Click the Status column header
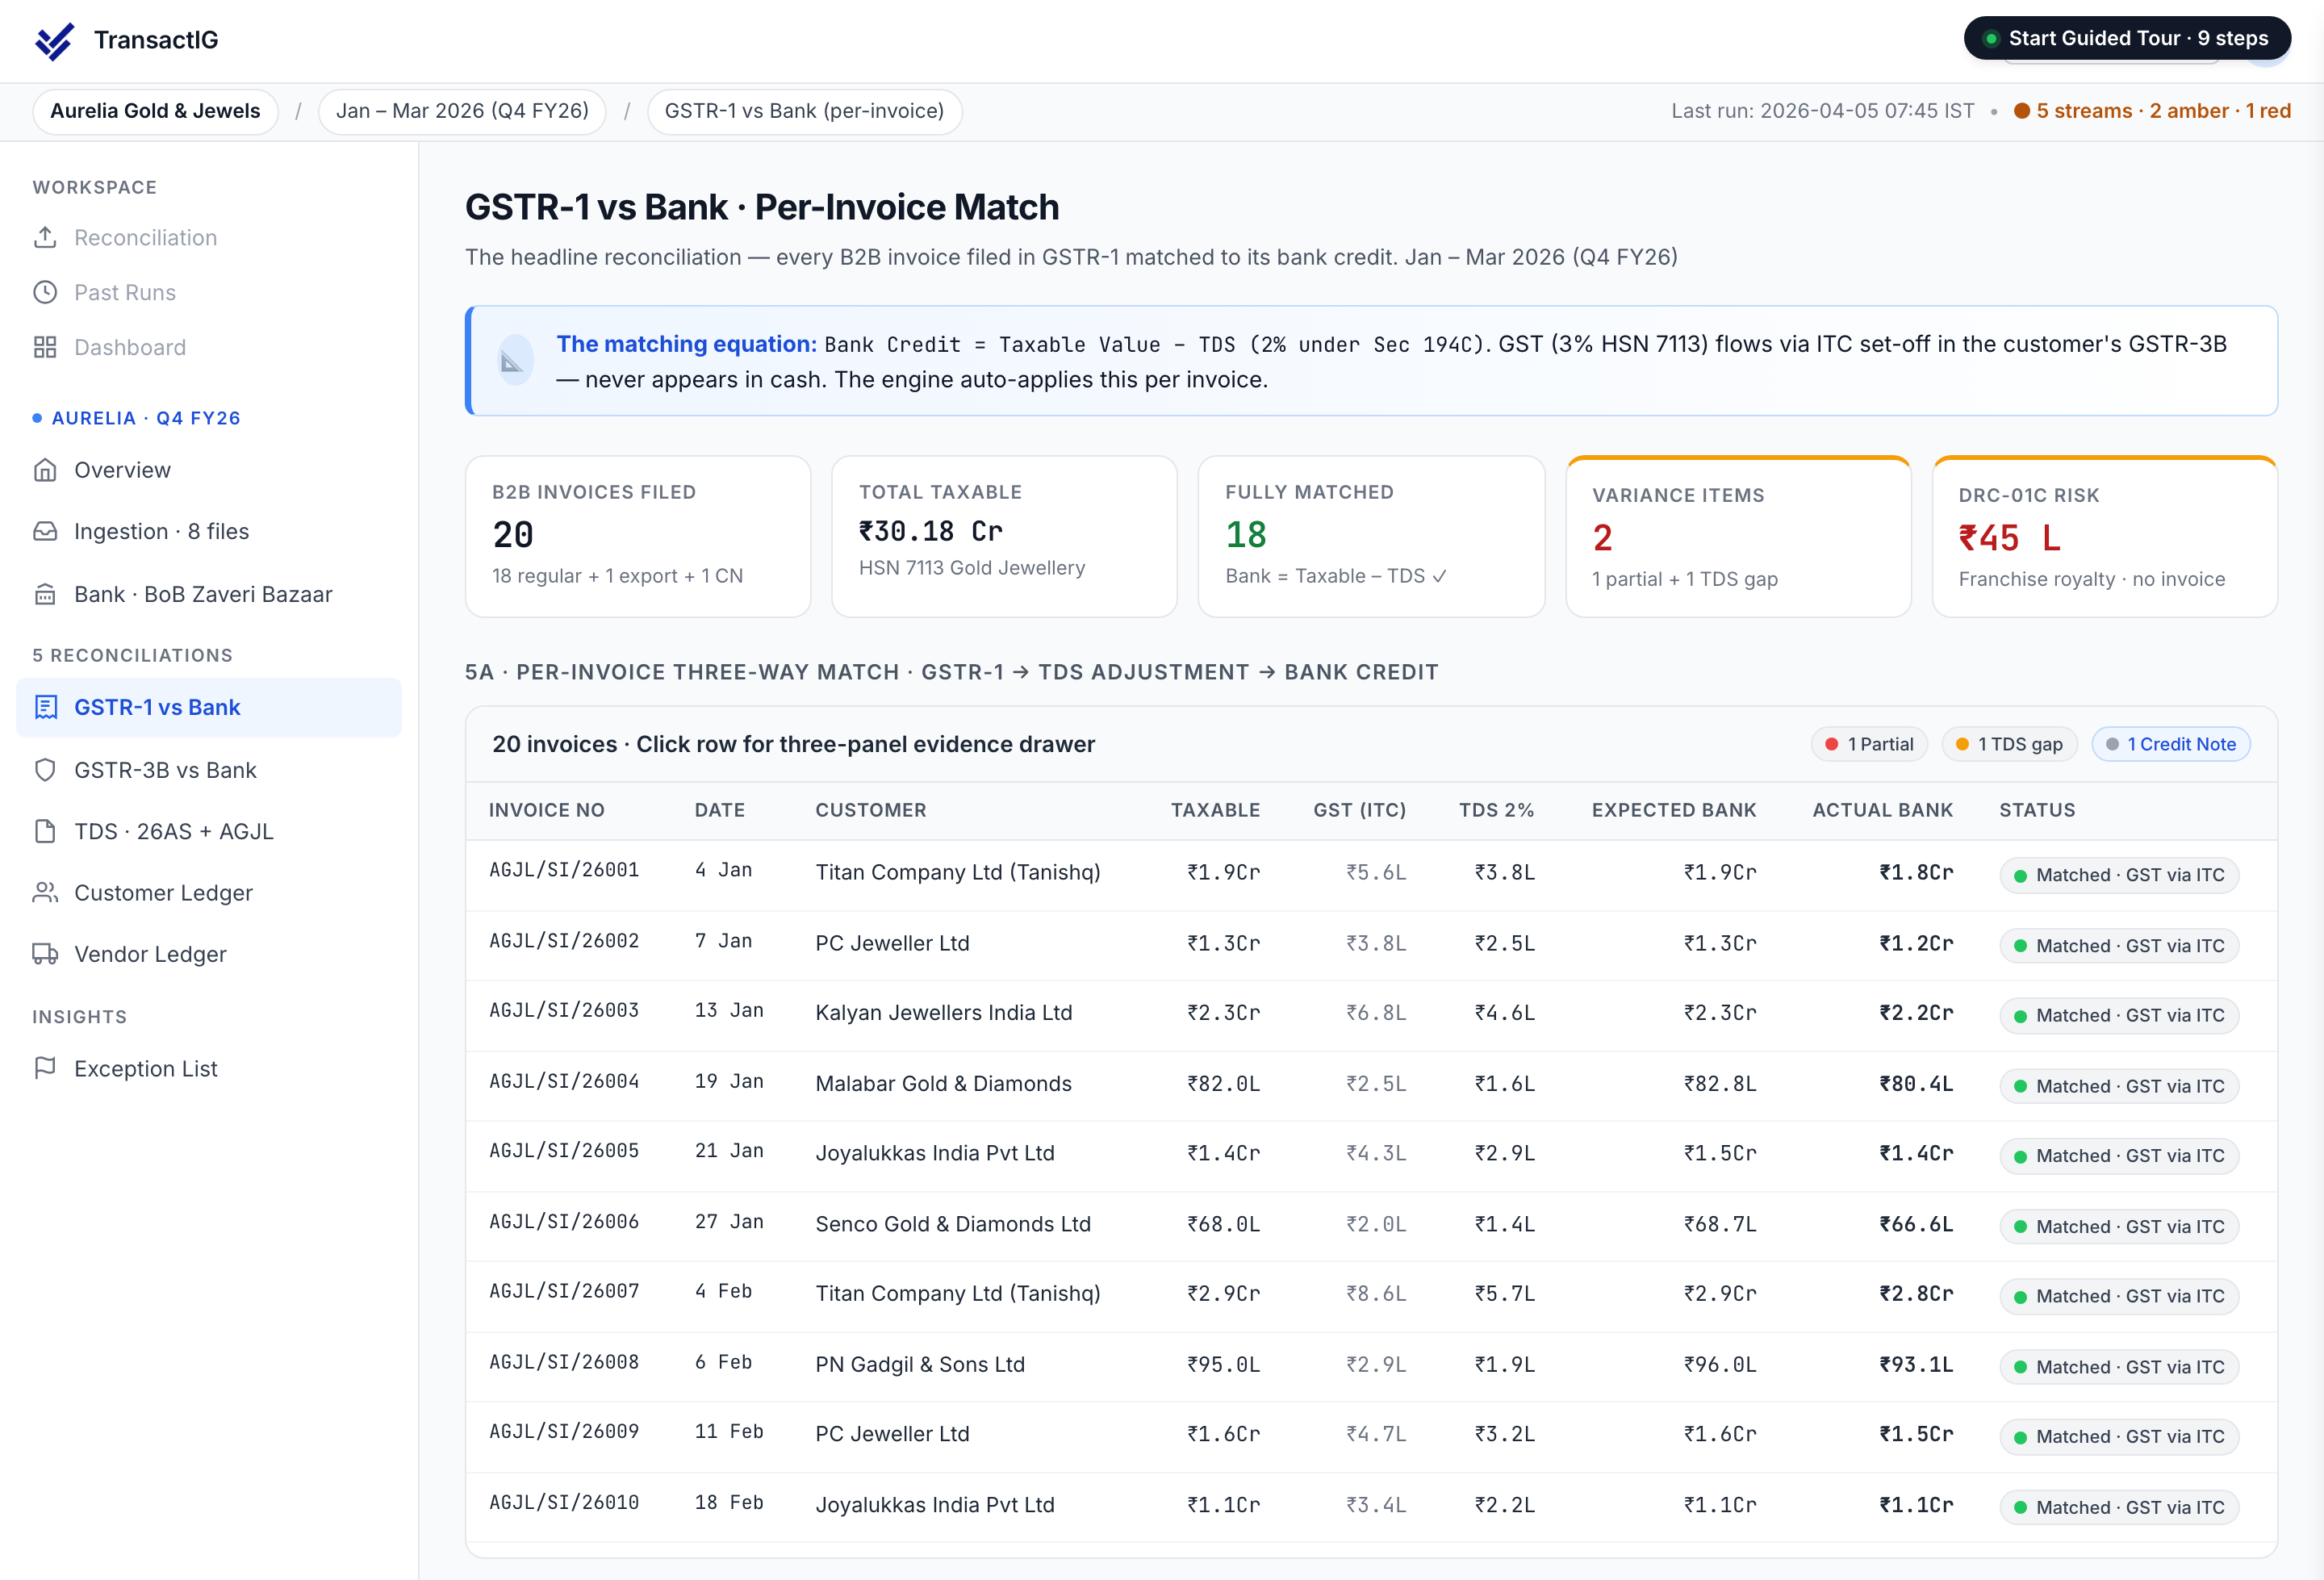This screenshot has height=1580, width=2324. [2037, 810]
